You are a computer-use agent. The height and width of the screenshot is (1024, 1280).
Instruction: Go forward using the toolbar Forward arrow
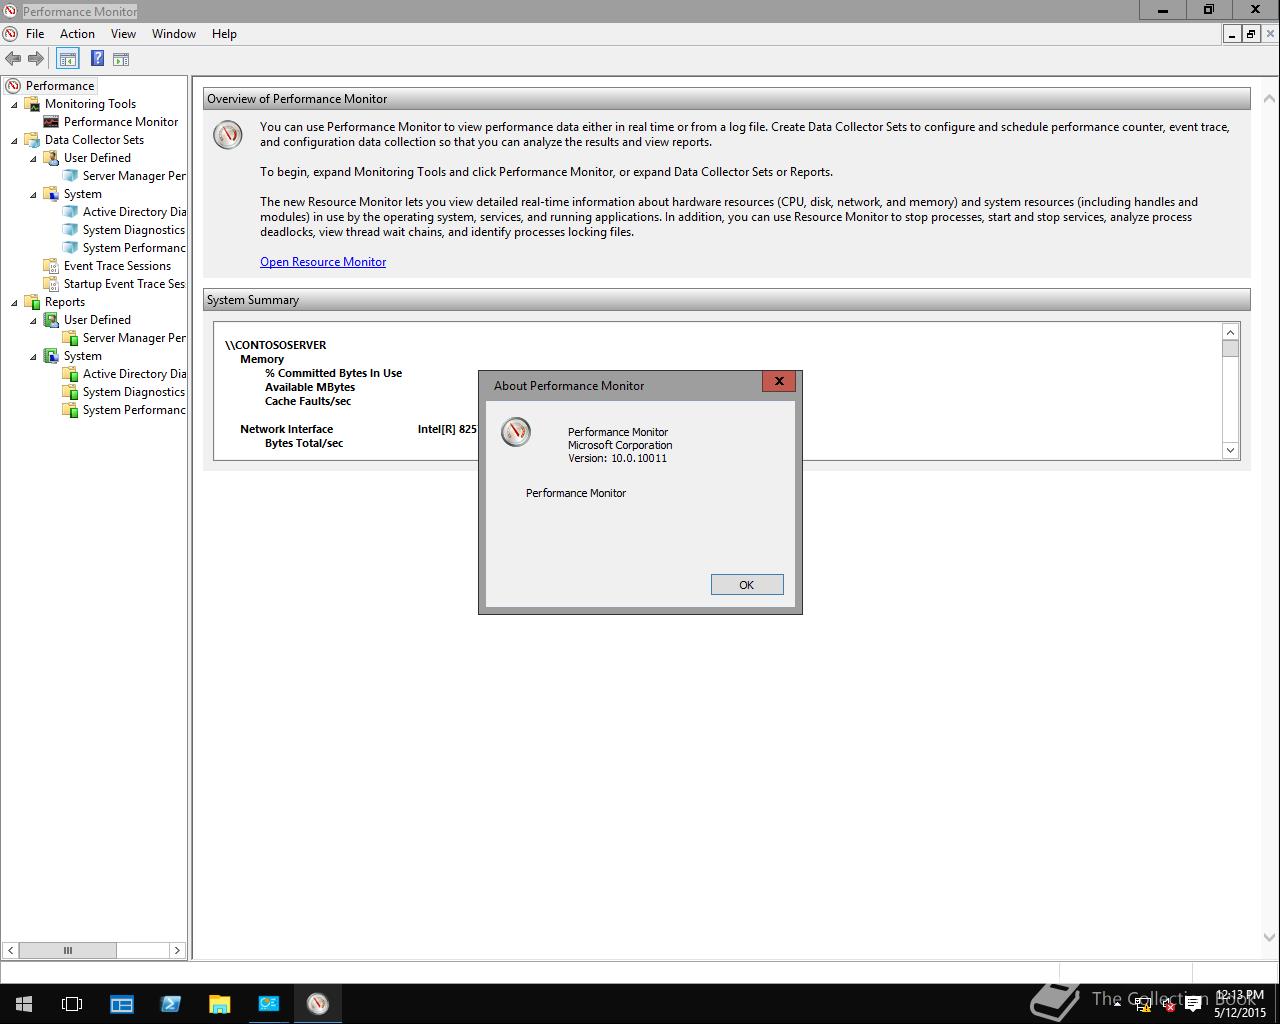(36, 59)
